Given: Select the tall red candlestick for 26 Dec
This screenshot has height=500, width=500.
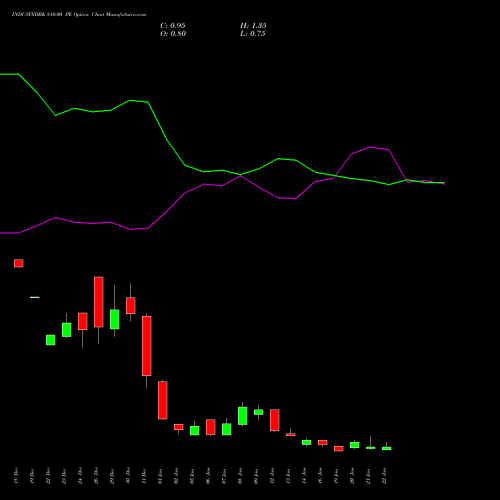Looking at the screenshot, I should click(x=99, y=302).
